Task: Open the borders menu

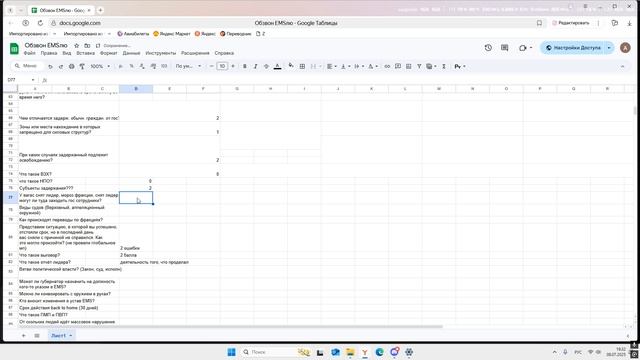Action: point(302,66)
